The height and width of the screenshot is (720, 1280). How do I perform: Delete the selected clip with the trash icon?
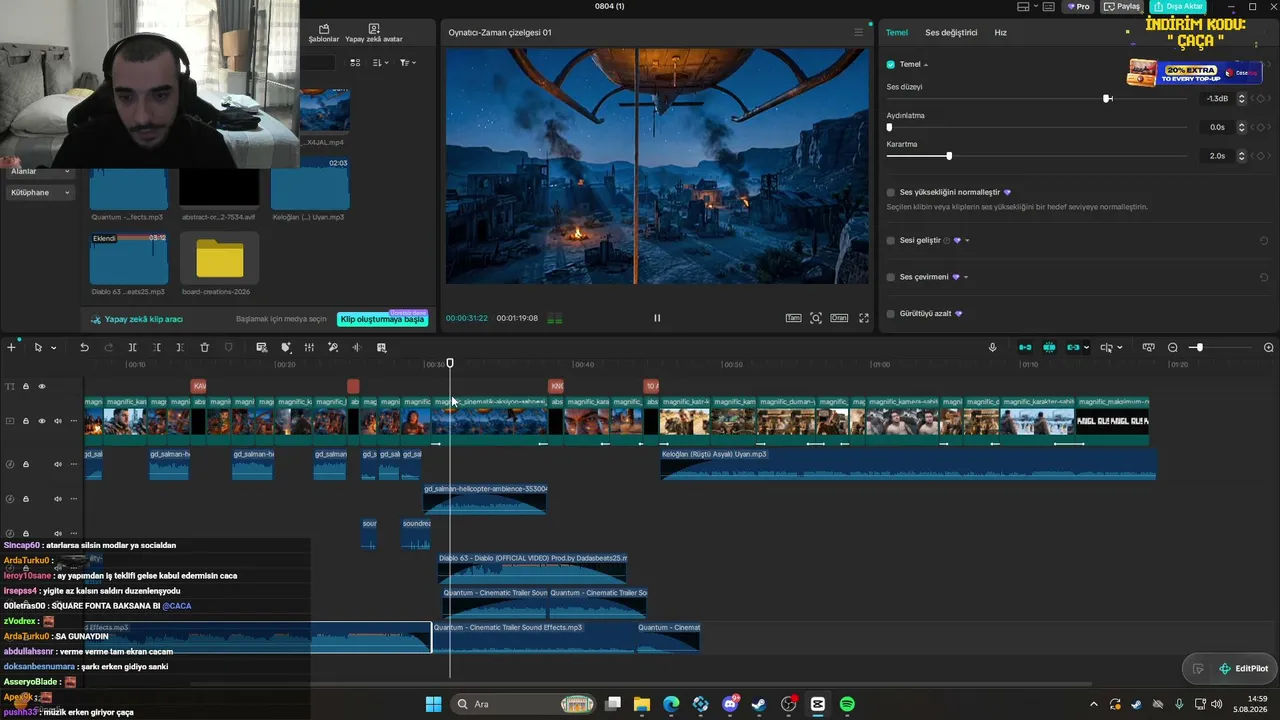point(204,347)
